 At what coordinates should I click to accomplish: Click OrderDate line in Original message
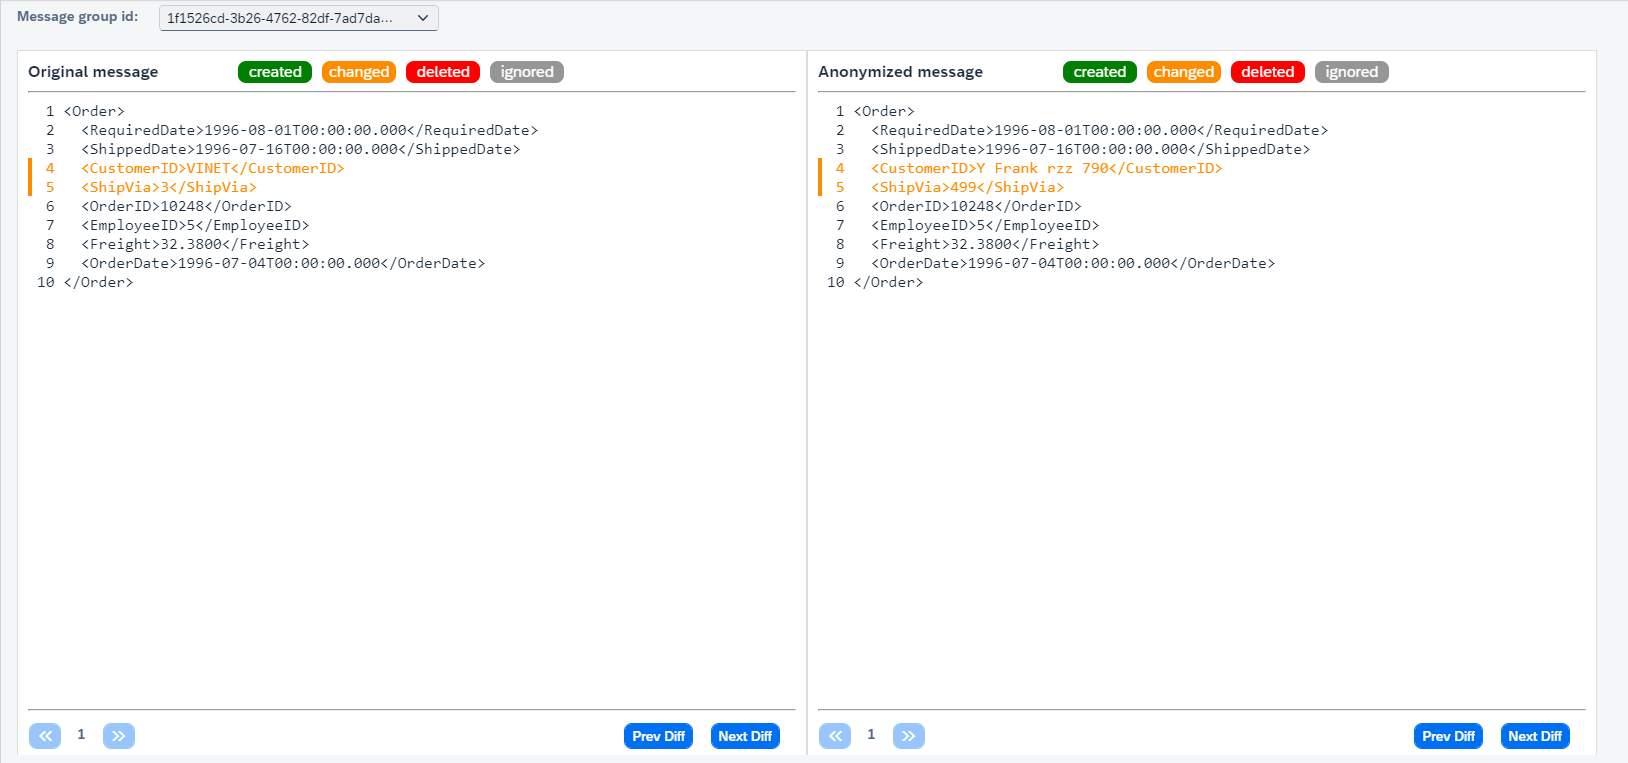pyautogui.click(x=283, y=263)
